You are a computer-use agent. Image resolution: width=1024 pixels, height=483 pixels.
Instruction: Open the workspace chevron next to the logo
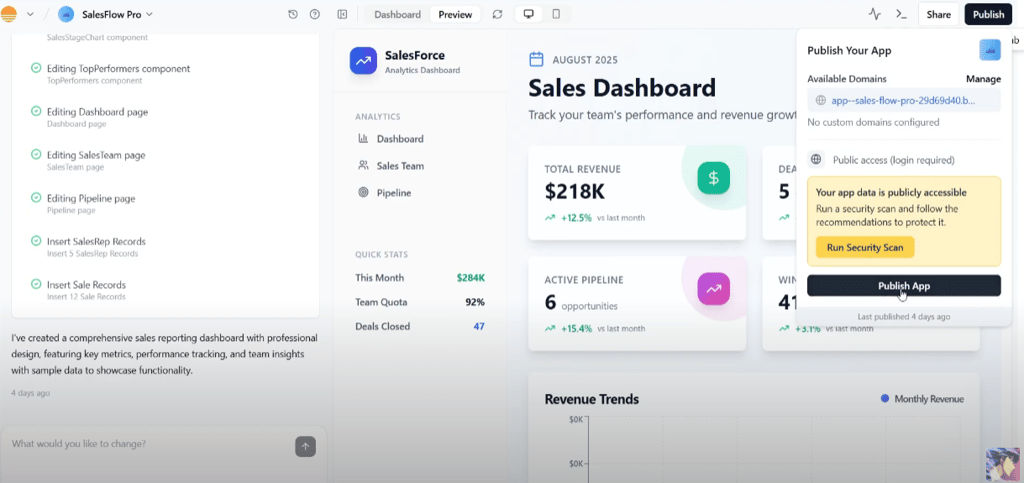[30, 14]
